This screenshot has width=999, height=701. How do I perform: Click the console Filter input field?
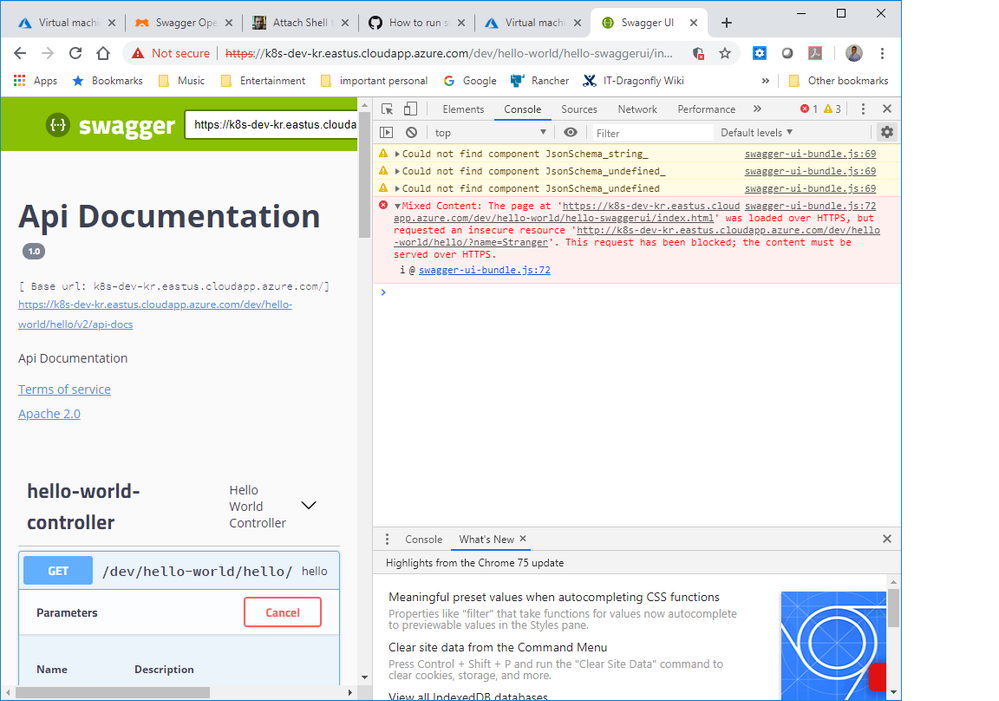click(x=650, y=132)
